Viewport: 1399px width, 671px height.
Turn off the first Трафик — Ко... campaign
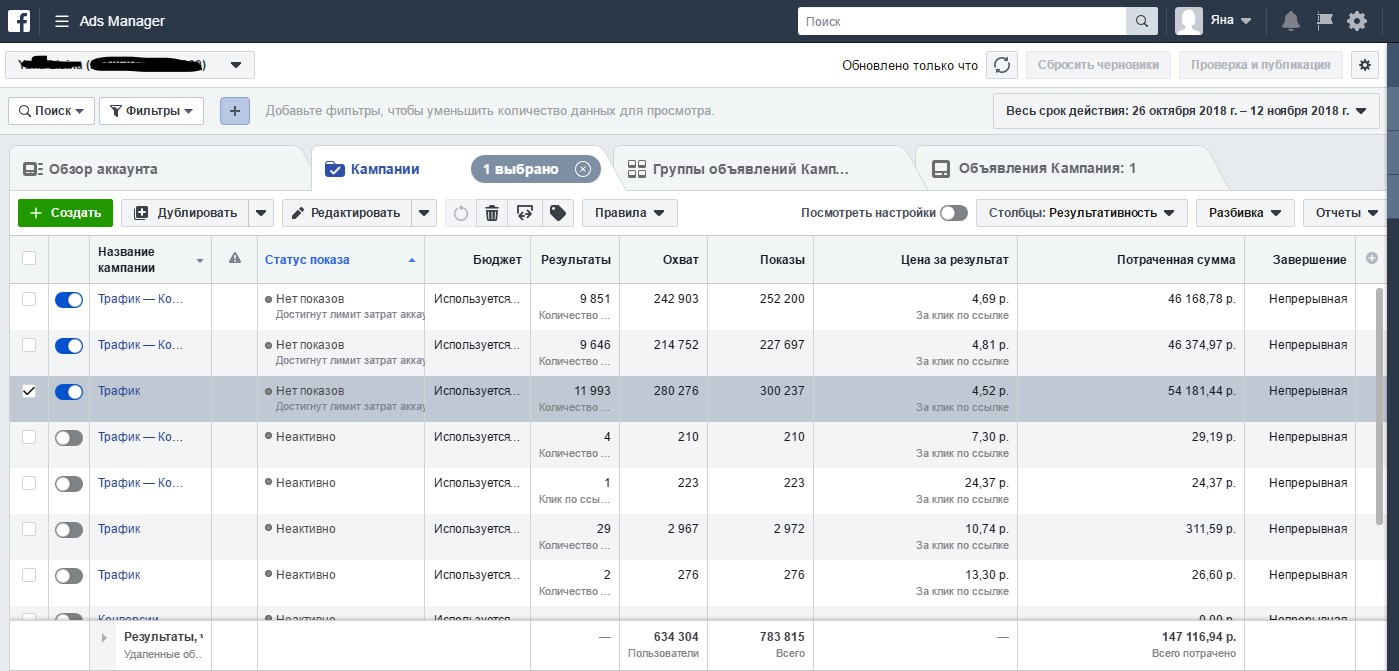[x=69, y=299]
